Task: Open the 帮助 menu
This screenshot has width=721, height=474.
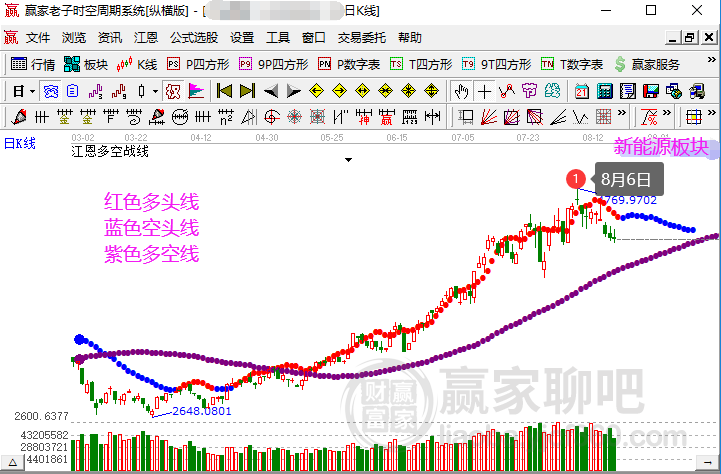Action: 410,38
